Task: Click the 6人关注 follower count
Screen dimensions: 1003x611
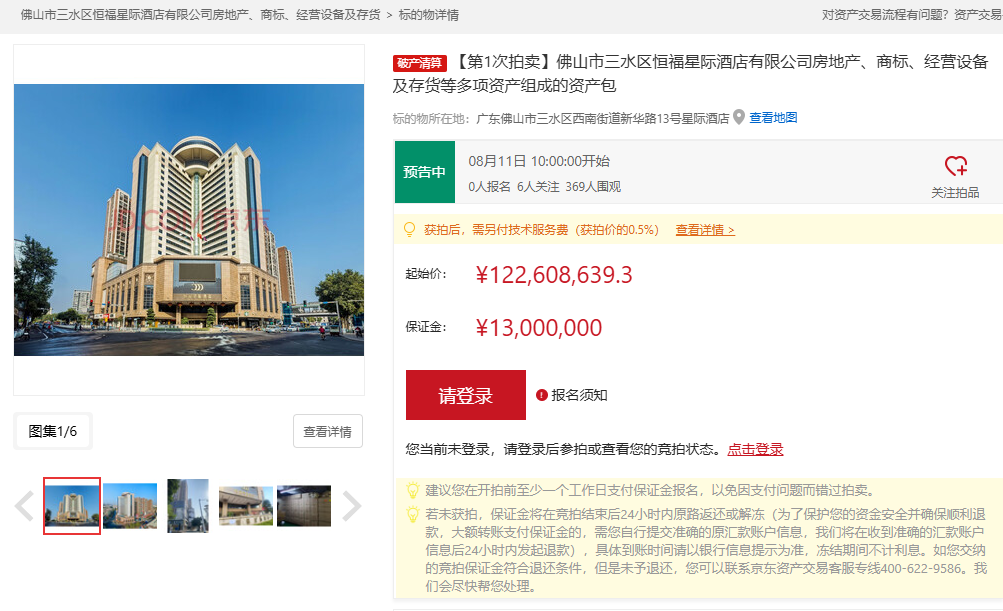Action: [x=538, y=187]
